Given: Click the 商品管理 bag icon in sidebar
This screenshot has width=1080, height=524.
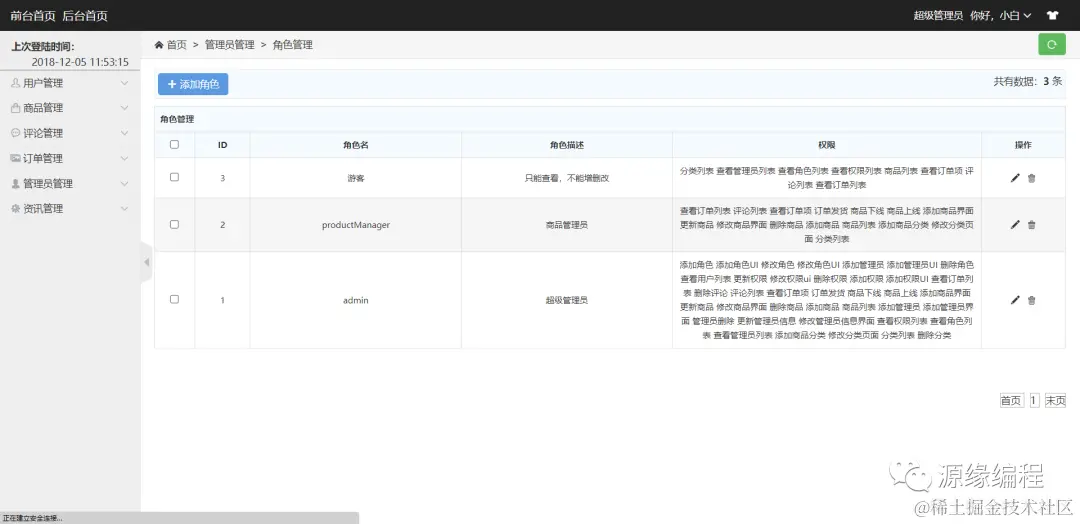Looking at the screenshot, I should click(15, 108).
